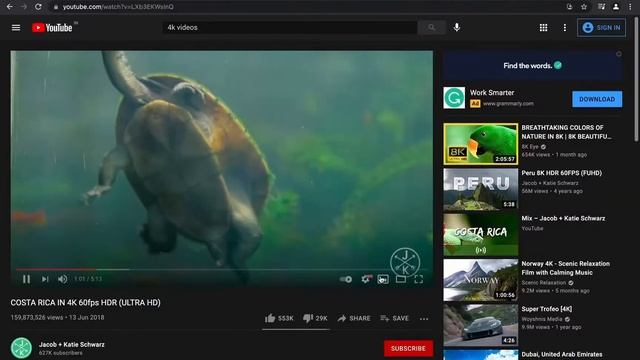Open Norway 4K Scenic Relaxation thumbnail

pos(480,280)
